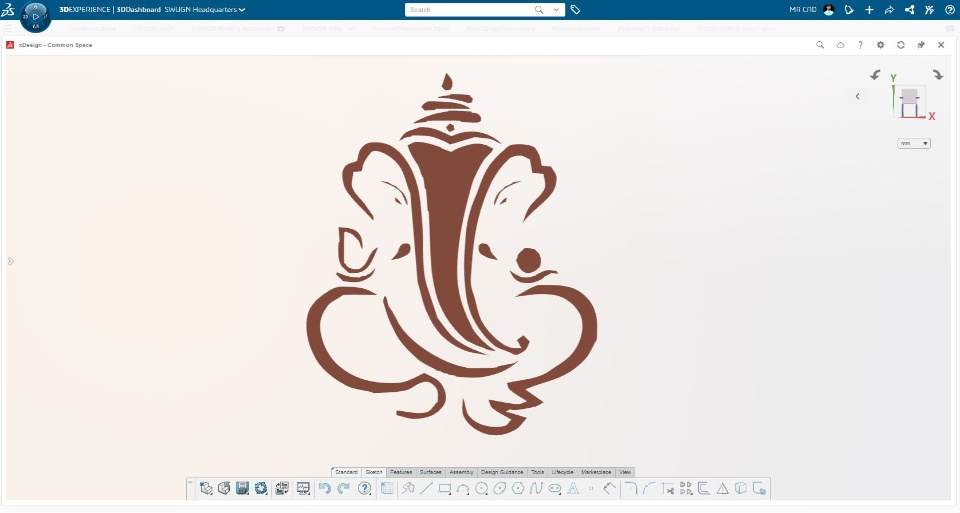Select the Polygon sketch tool
This screenshot has height=513, width=960.
518,488
